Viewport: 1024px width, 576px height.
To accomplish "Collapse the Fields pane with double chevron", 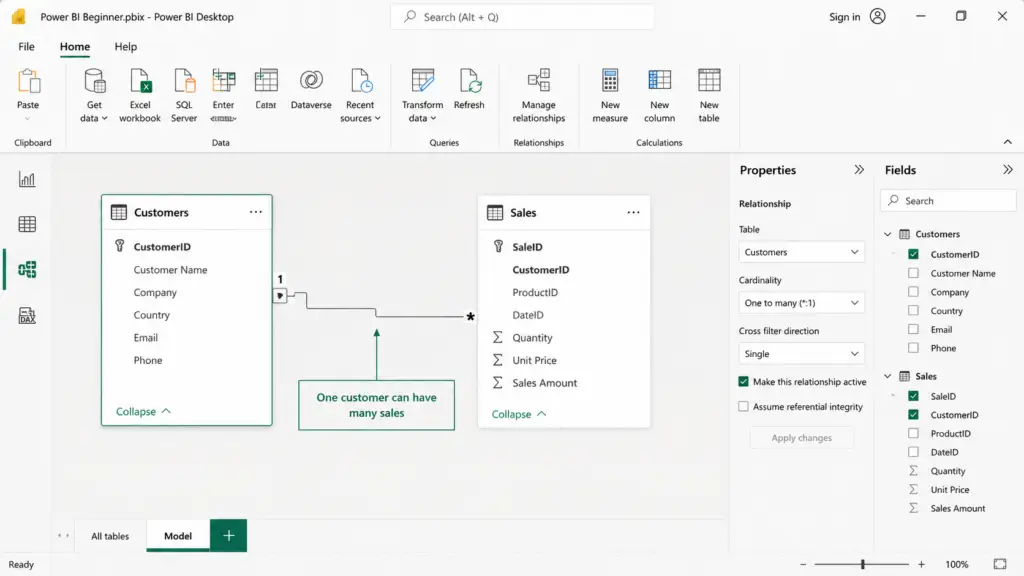I will 1008,170.
